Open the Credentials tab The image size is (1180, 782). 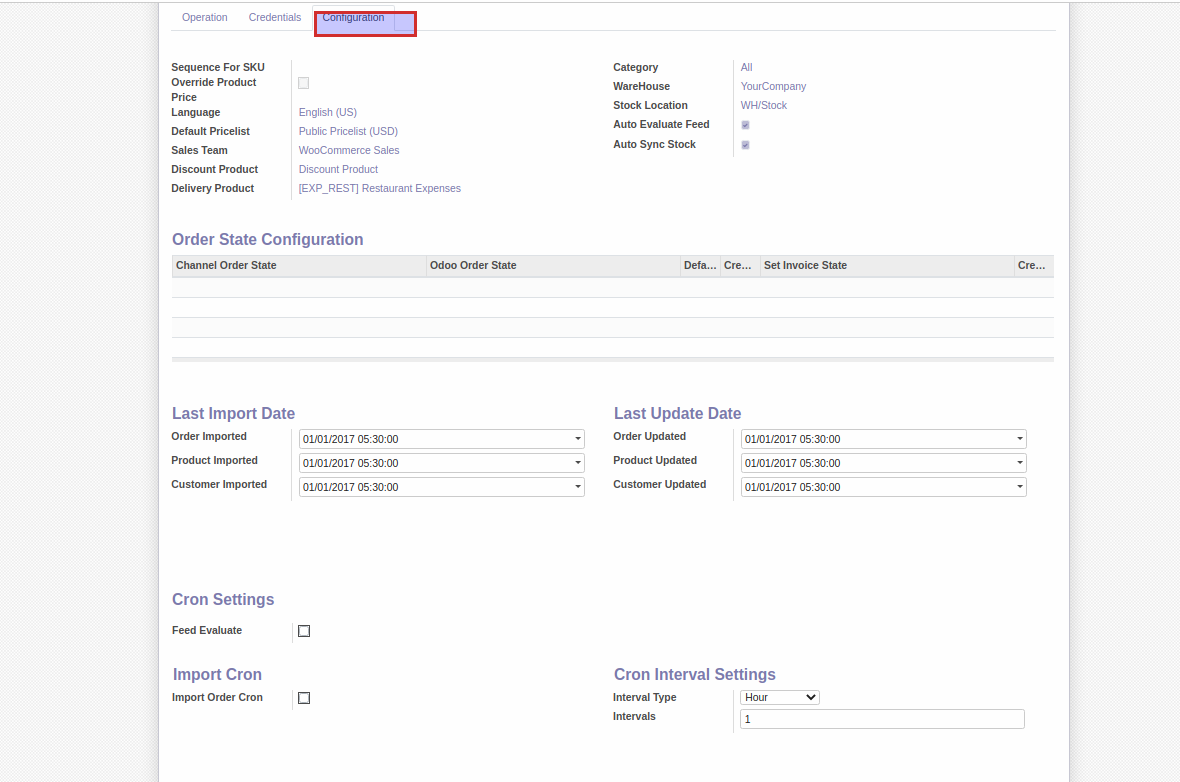click(x=275, y=17)
